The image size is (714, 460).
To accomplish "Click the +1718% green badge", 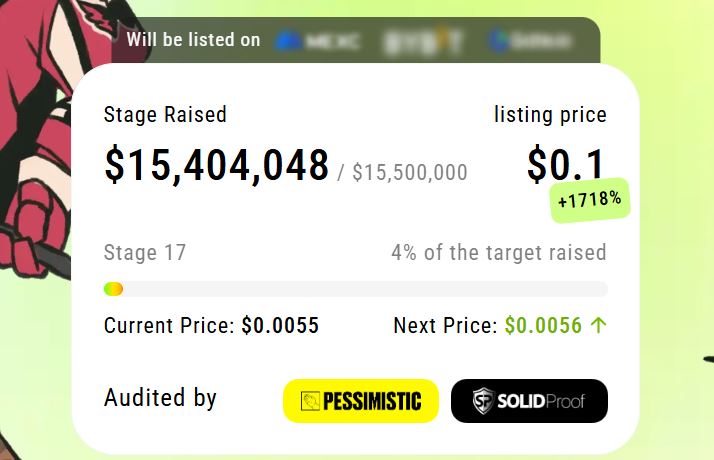I will [590, 199].
